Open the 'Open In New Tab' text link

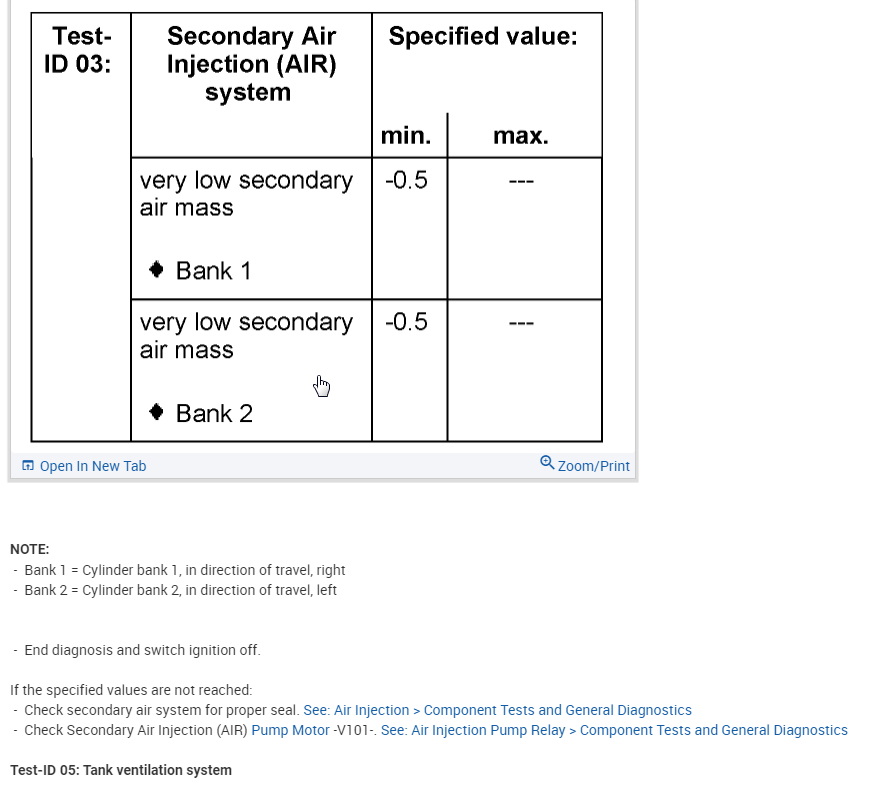point(93,466)
